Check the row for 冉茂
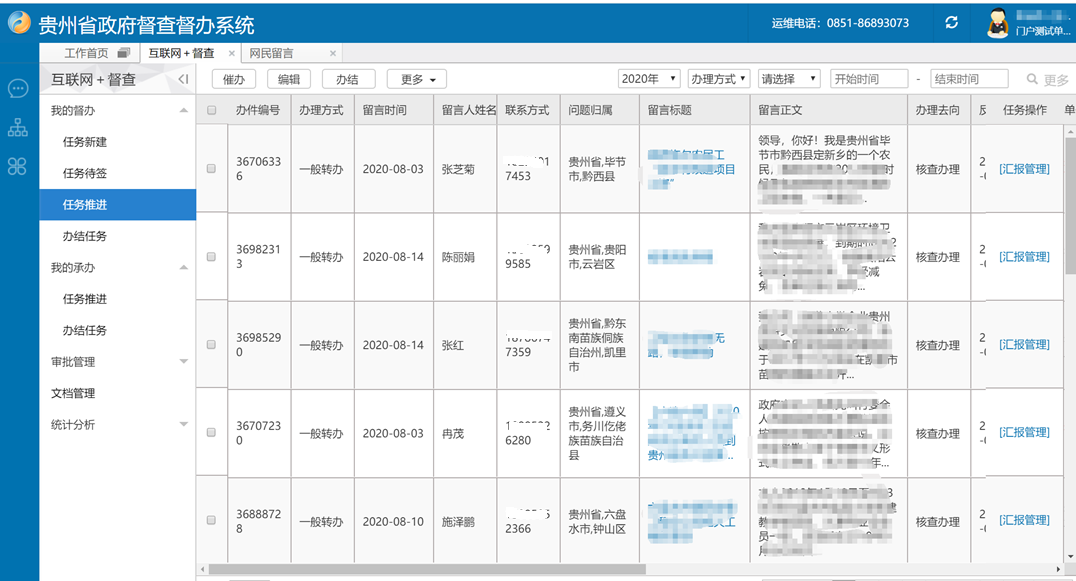This screenshot has height=581, width=1076. (x=211, y=433)
